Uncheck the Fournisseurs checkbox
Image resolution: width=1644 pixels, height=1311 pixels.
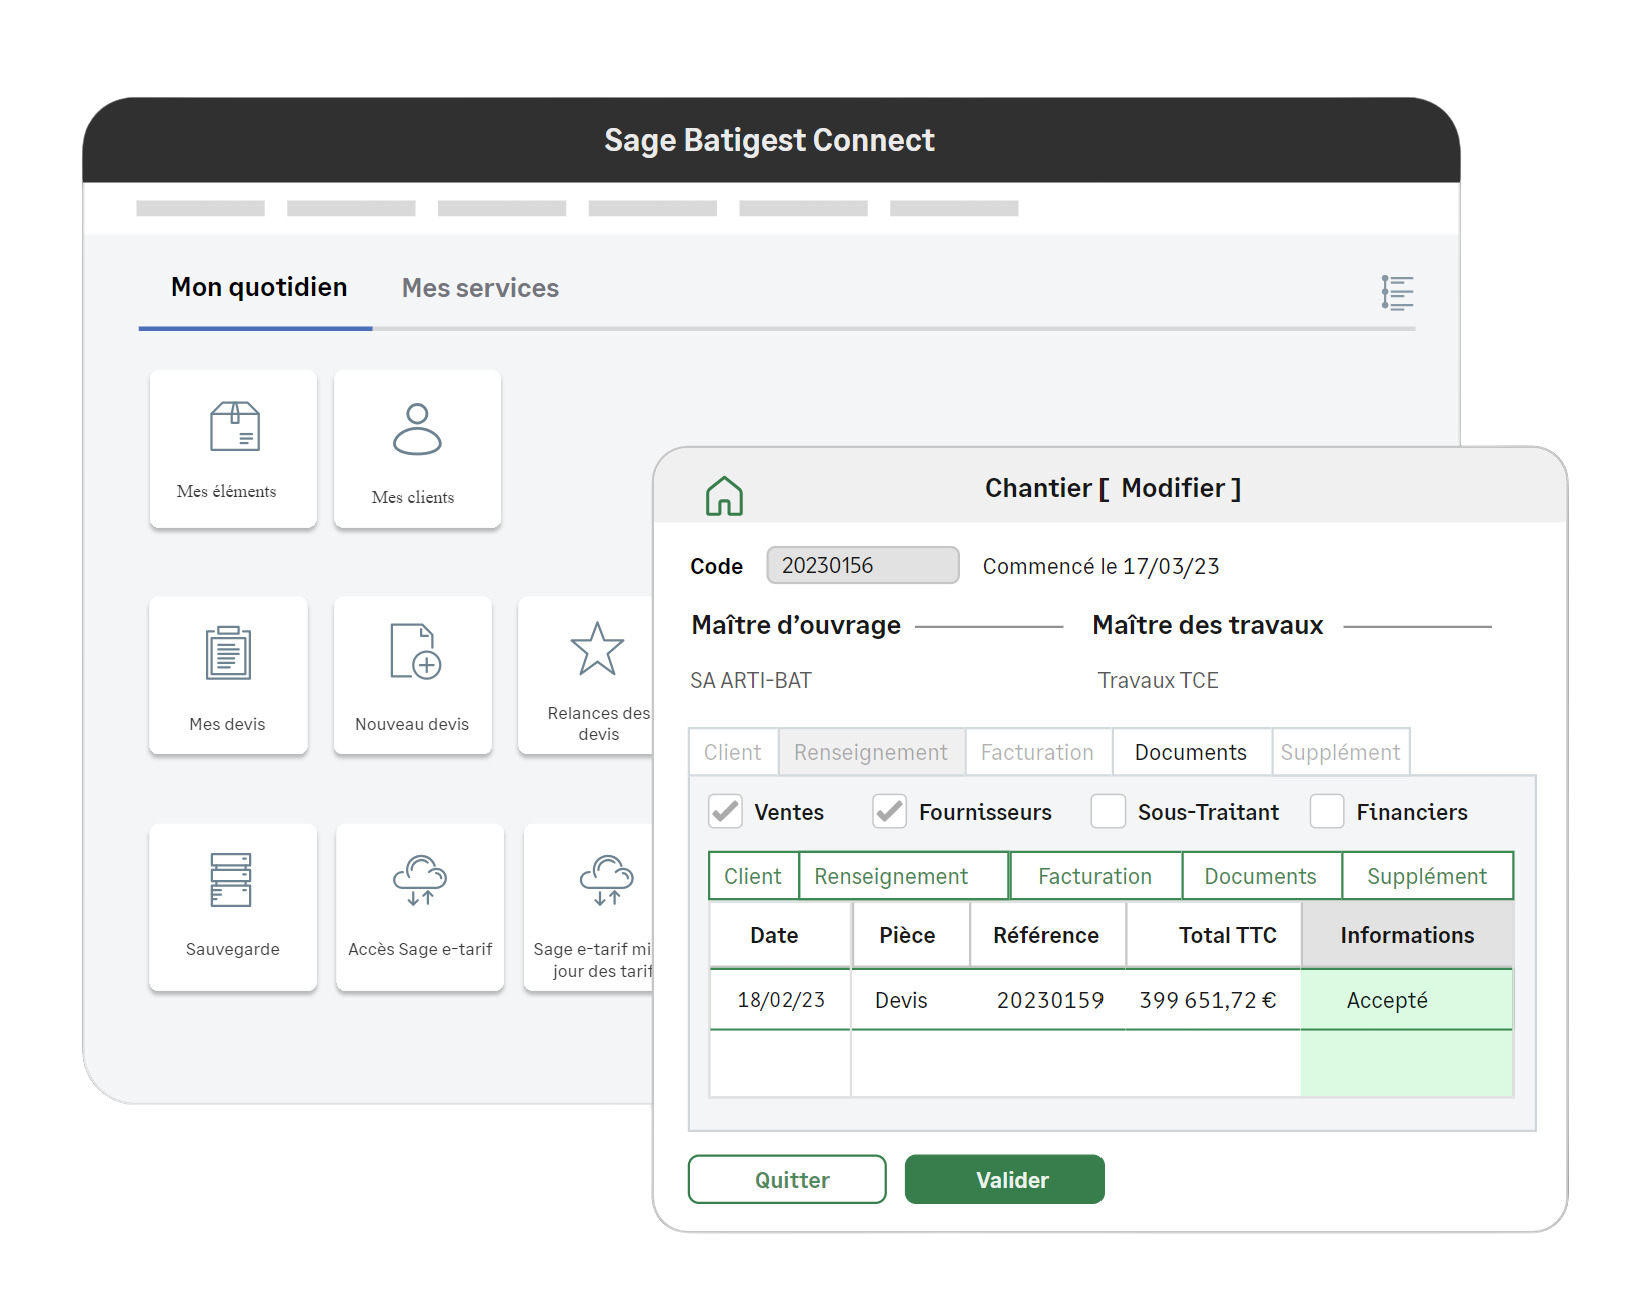coord(889,811)
